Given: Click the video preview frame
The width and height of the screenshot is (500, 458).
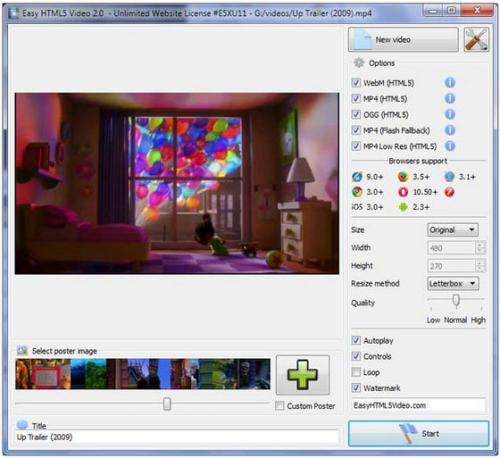Looking at the screenshot, I should tap(177, 183).
